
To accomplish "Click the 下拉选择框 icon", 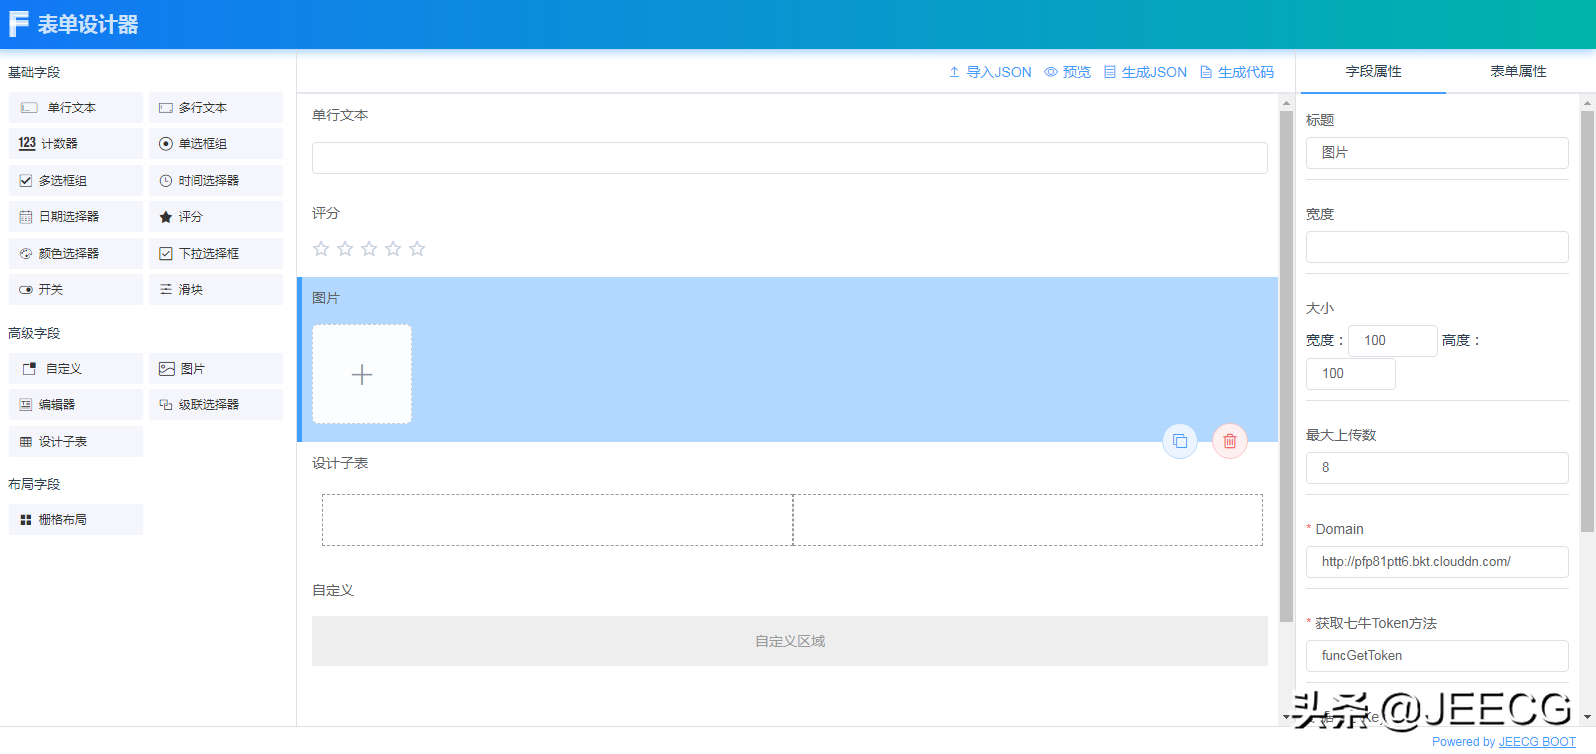I will (x=166, y=254).
